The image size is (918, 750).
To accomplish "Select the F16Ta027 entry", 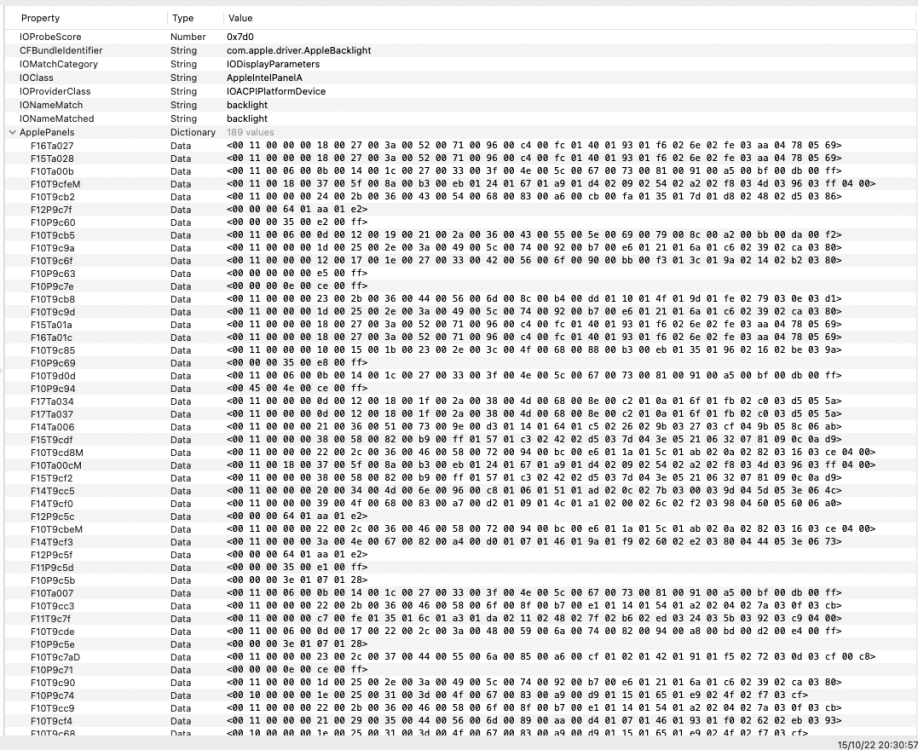I will coord(52,146).
